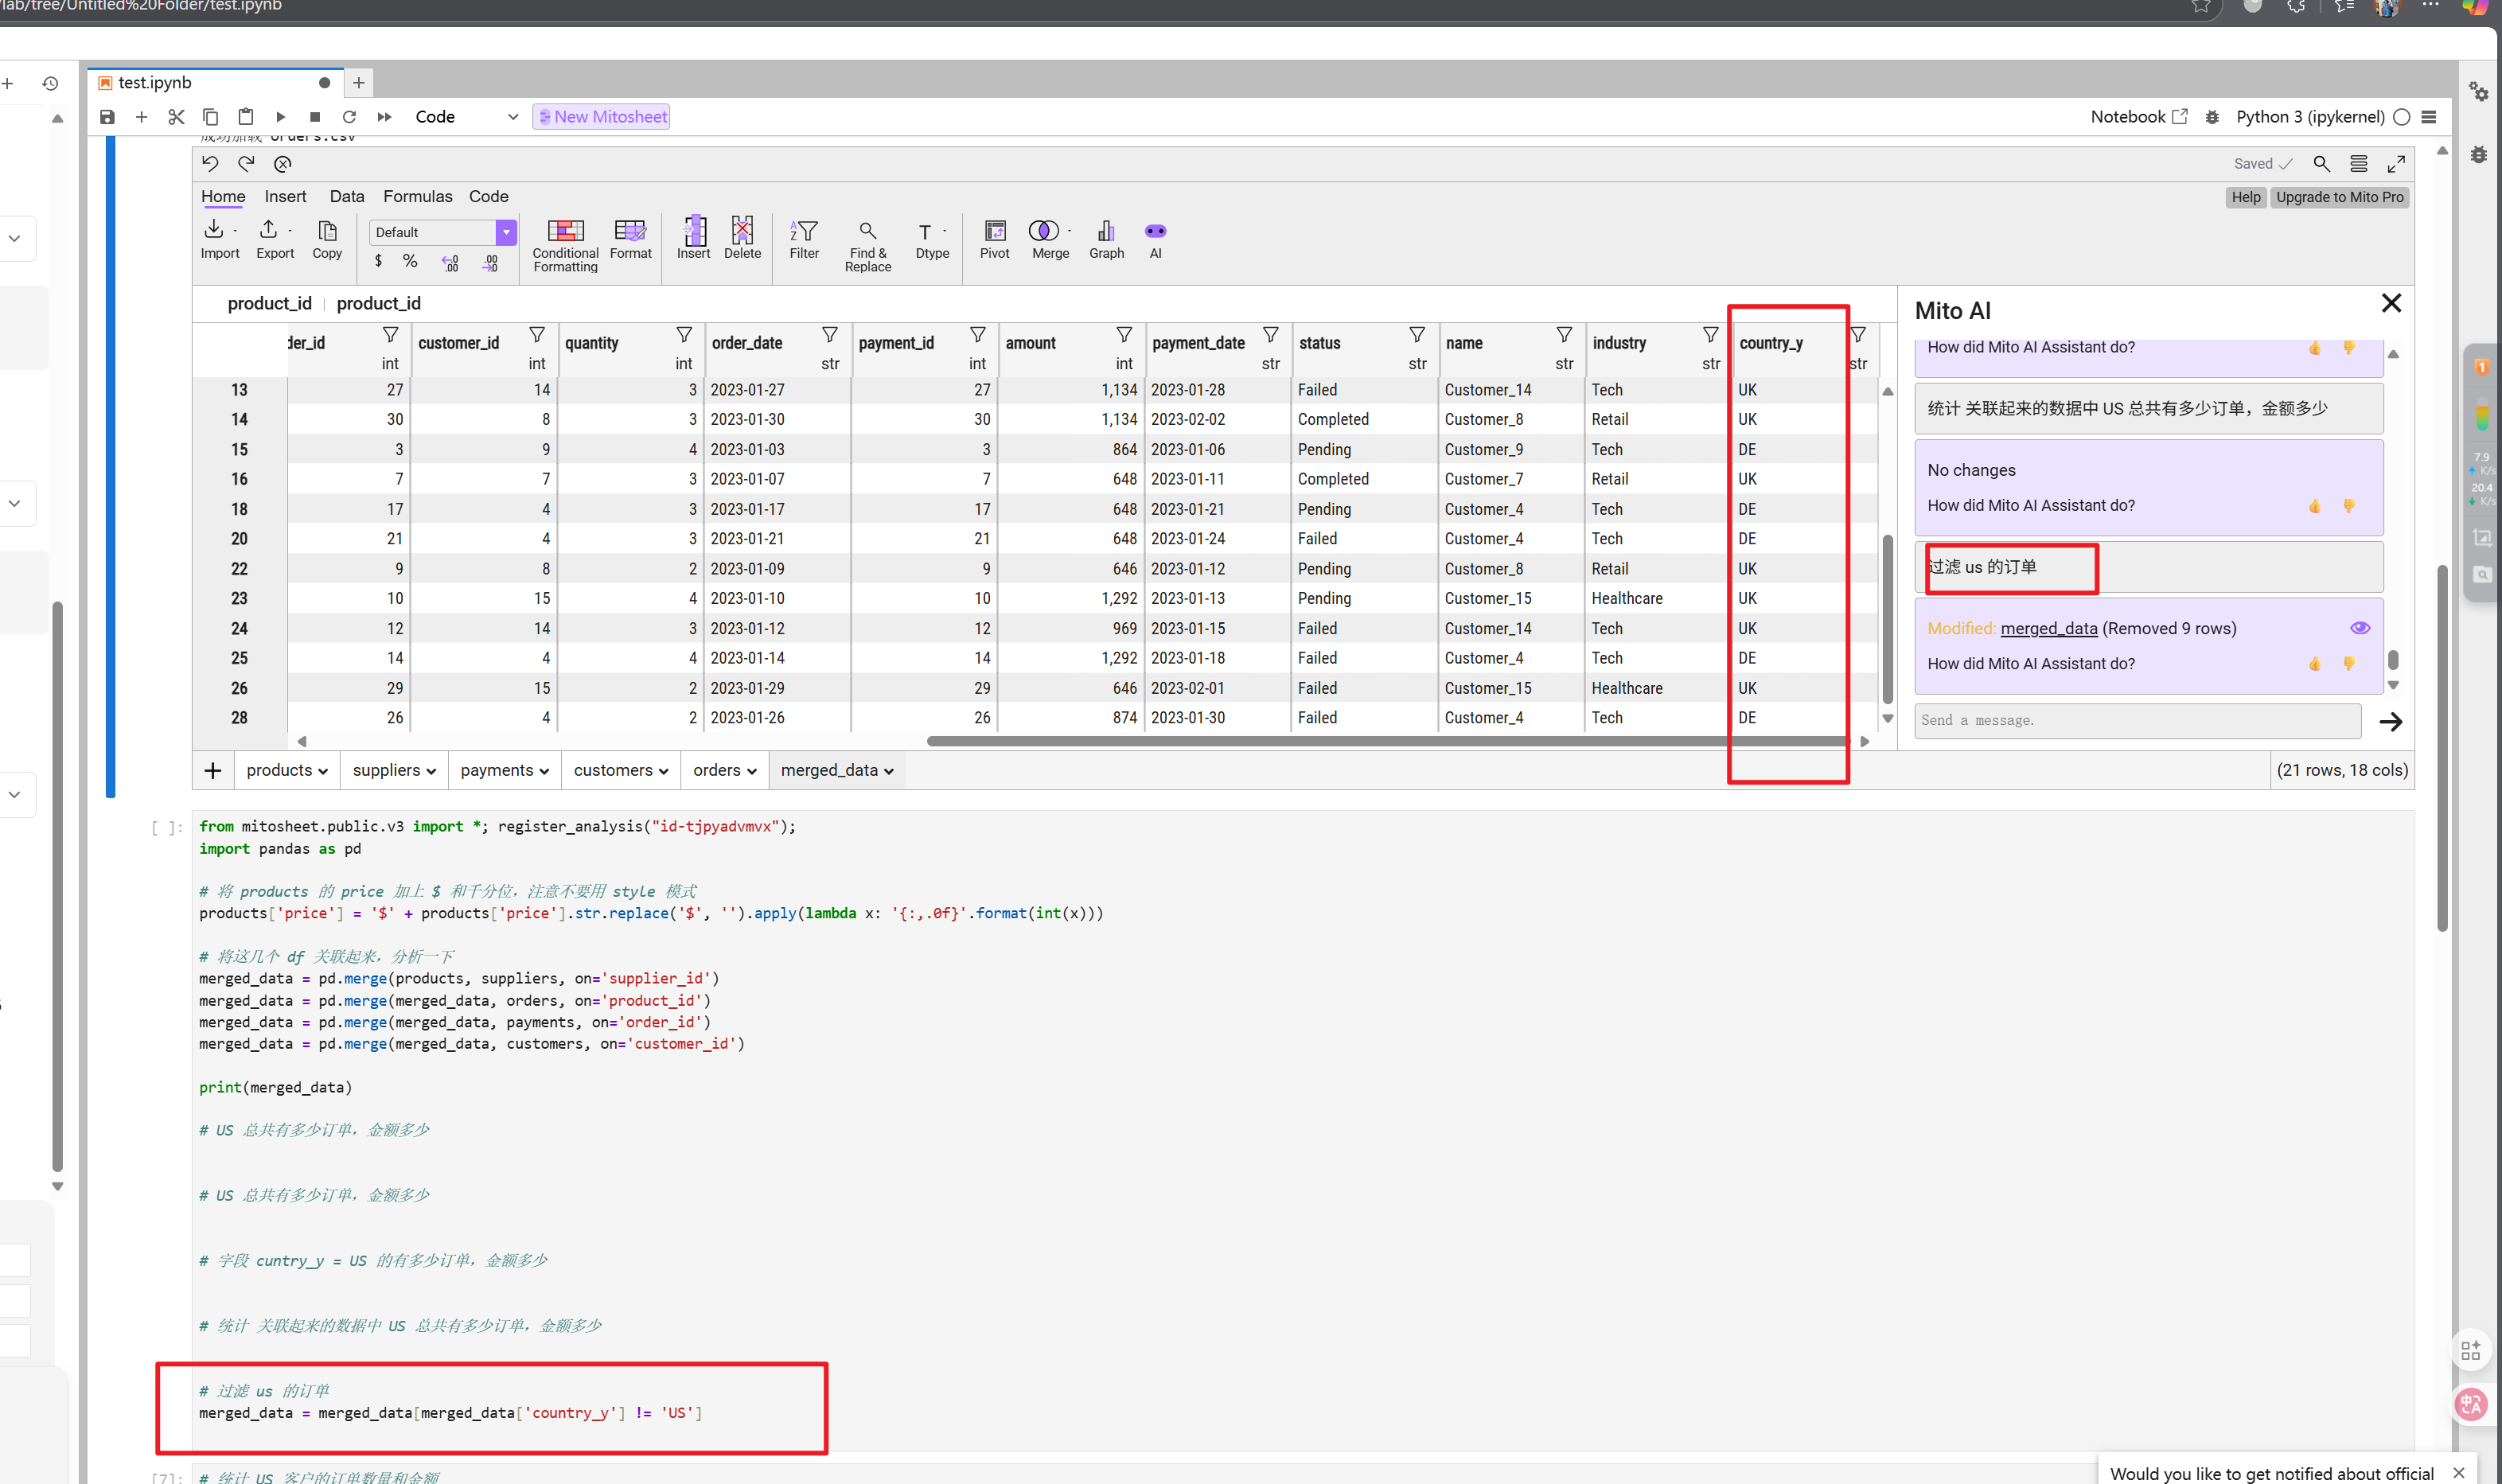Expand the orders sheet tab menu
2502x1484 pixels.
(751, 771)
